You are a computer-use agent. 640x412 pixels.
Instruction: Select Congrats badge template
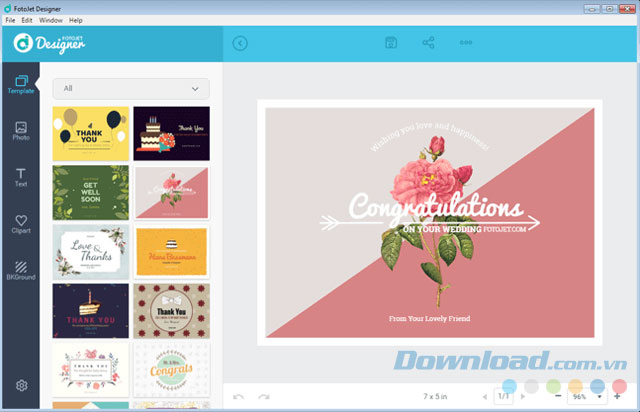coord(171,370)
